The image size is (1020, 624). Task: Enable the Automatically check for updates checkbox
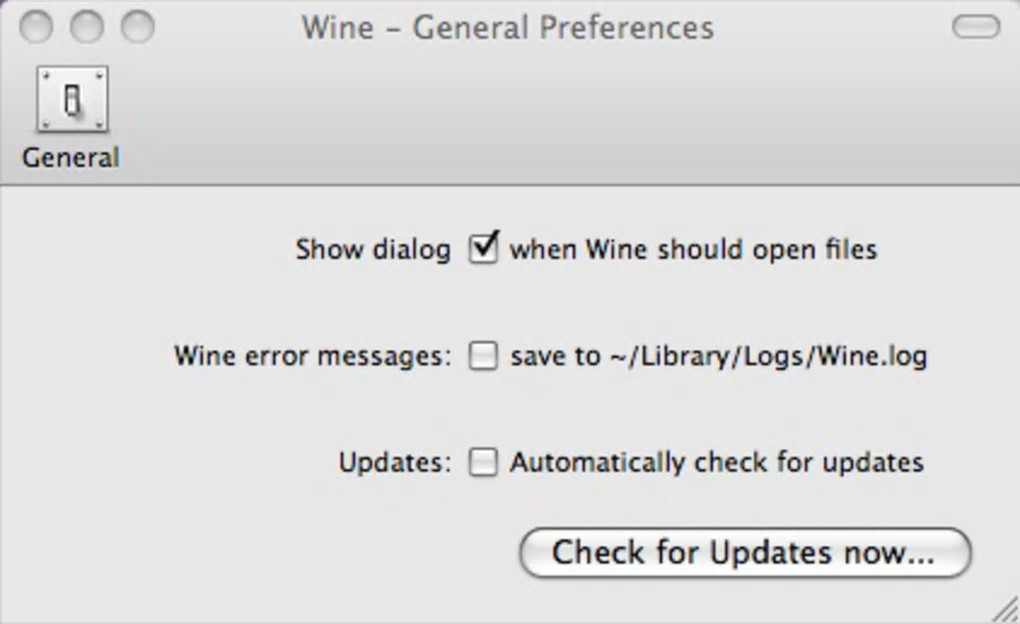(484, 462)
